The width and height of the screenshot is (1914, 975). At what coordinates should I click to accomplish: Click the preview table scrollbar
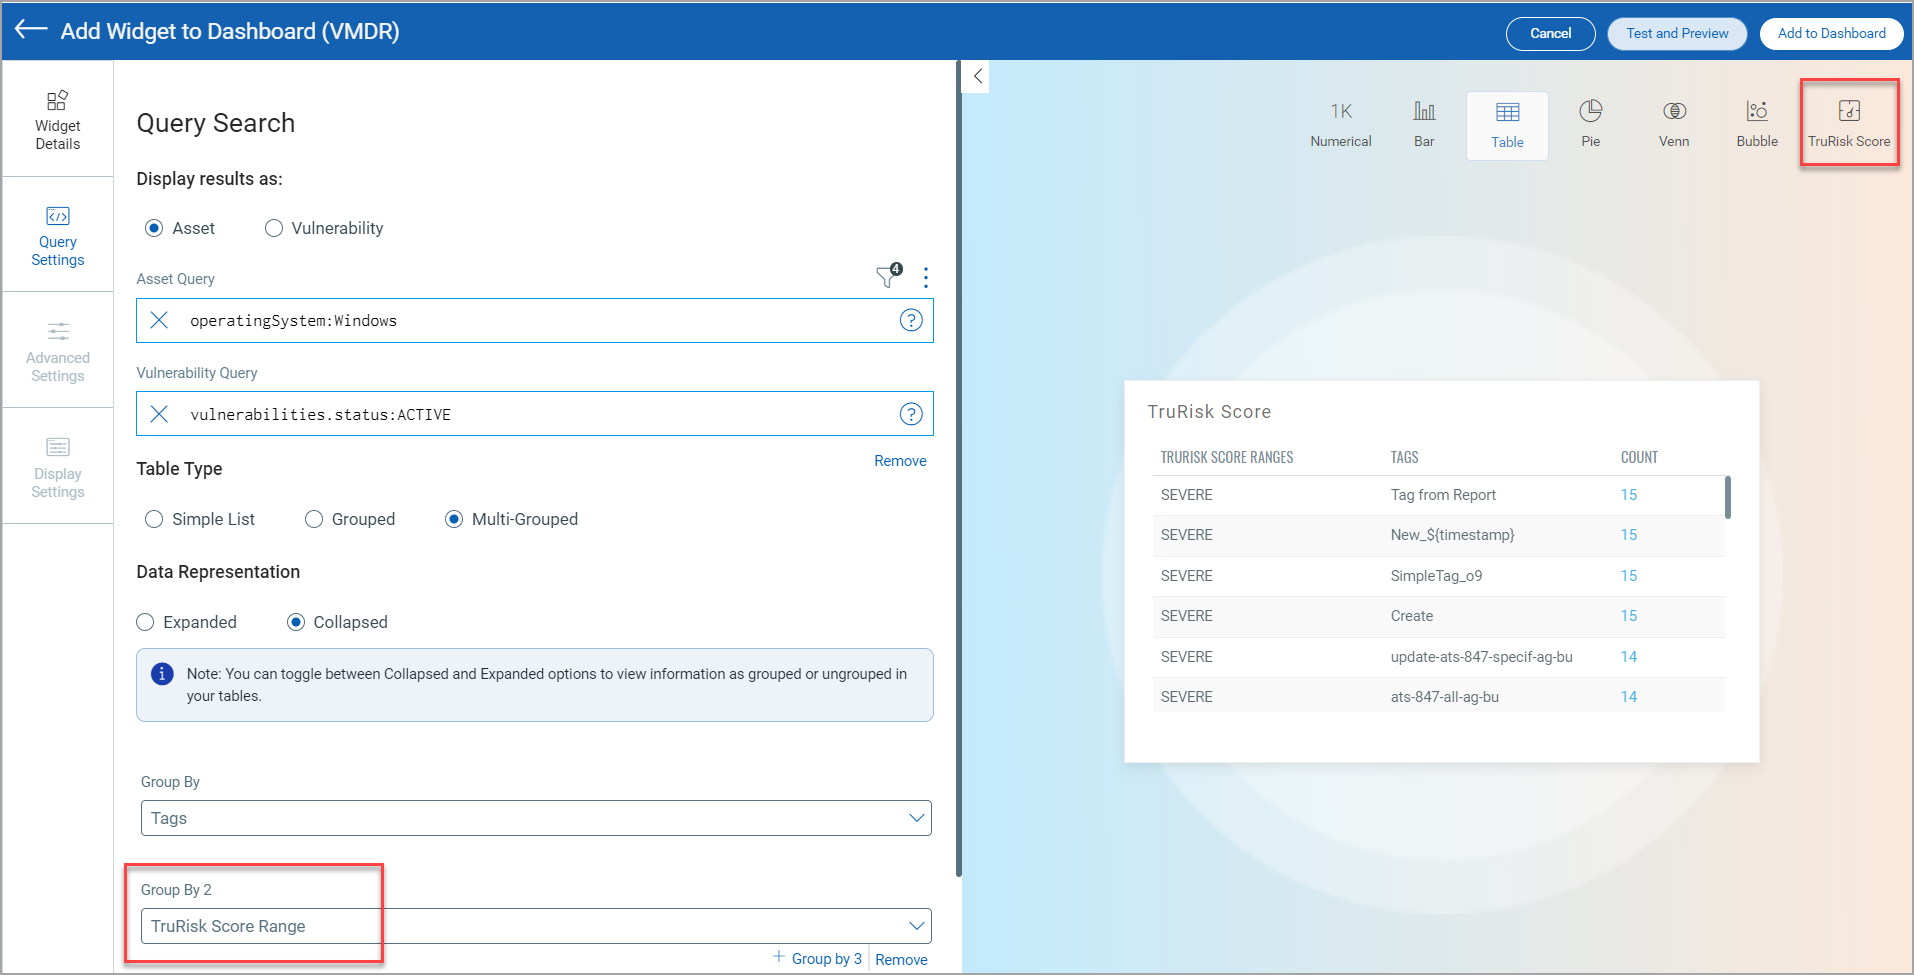point(1728,497)
